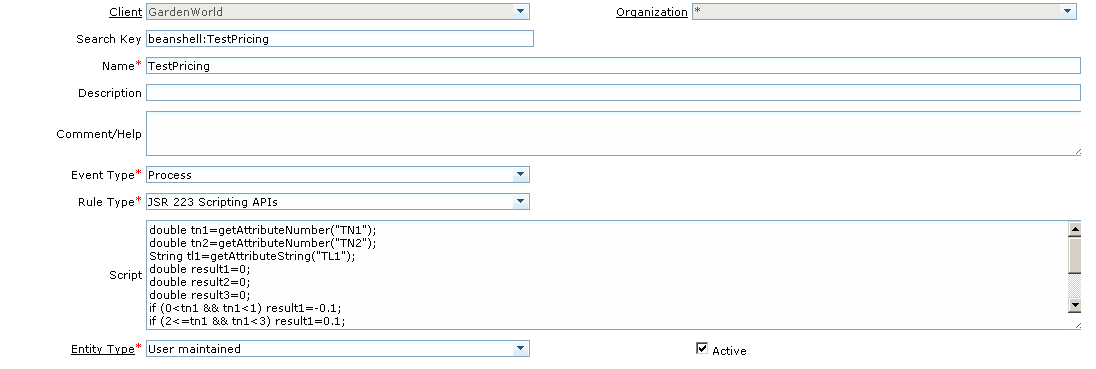Image resolution: width=1096 pixels, height=369 pixels.
Task: Click the Script scrollbar down arrow
Action: [x=1075, y=305]
